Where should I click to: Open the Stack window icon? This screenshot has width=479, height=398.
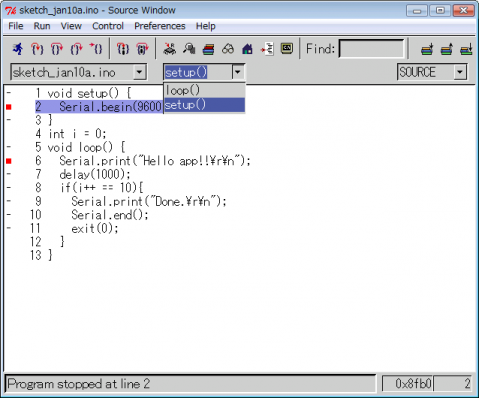tap(209, 49)
